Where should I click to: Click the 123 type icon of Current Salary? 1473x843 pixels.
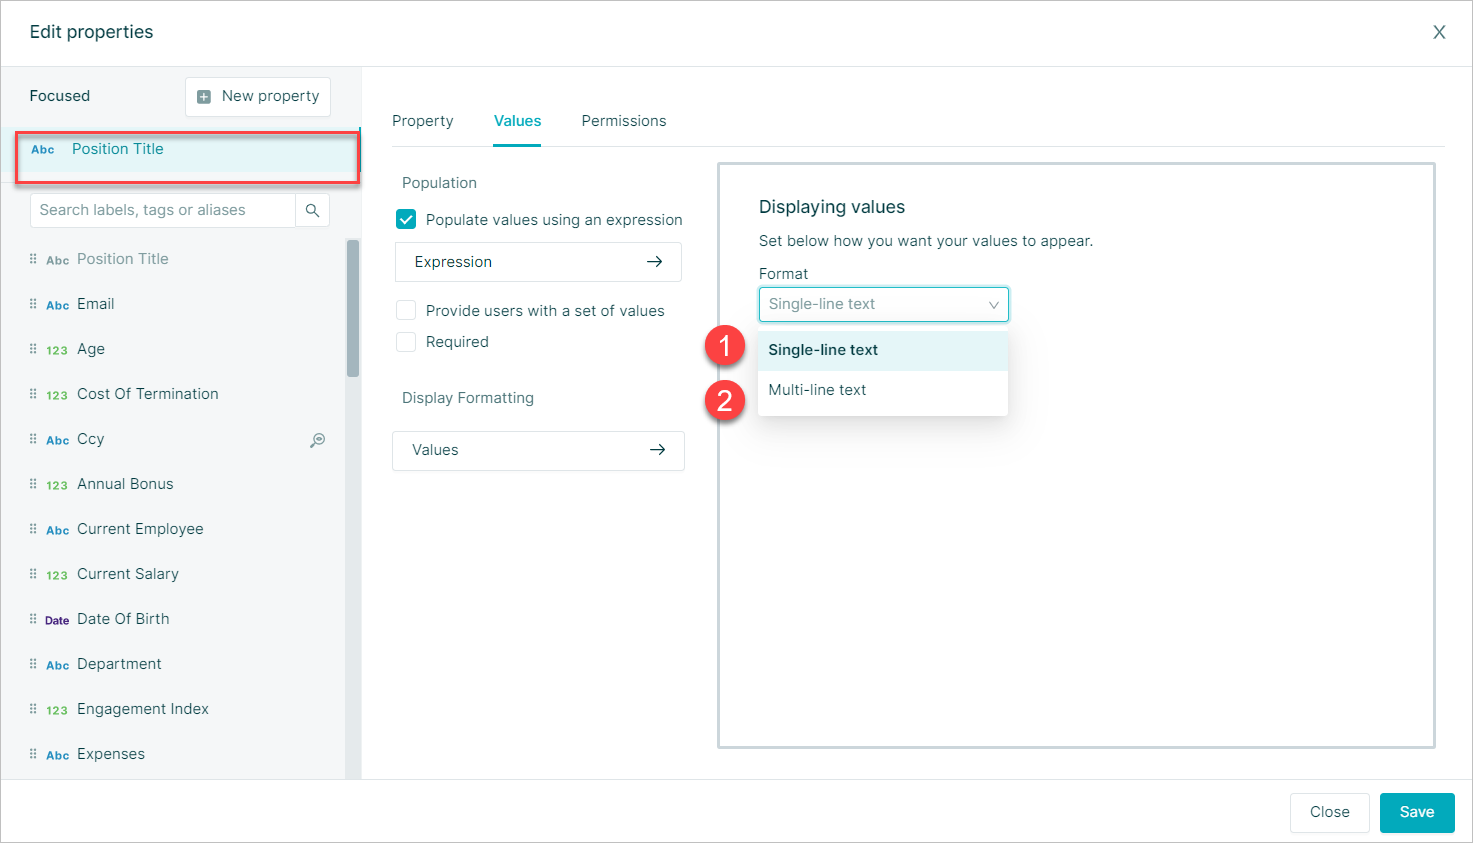[57, 575]
